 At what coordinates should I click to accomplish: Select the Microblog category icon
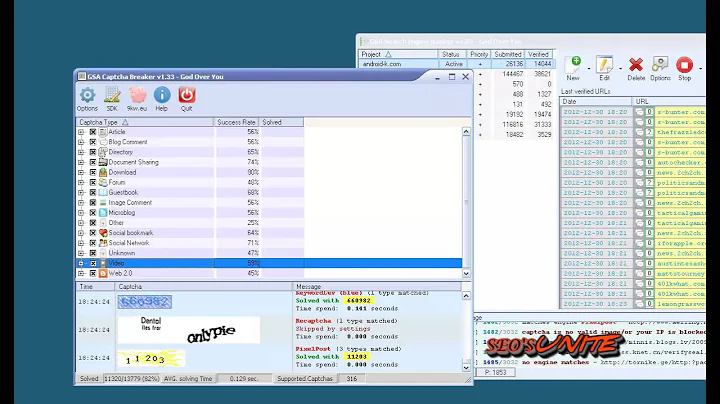(103, 213)
